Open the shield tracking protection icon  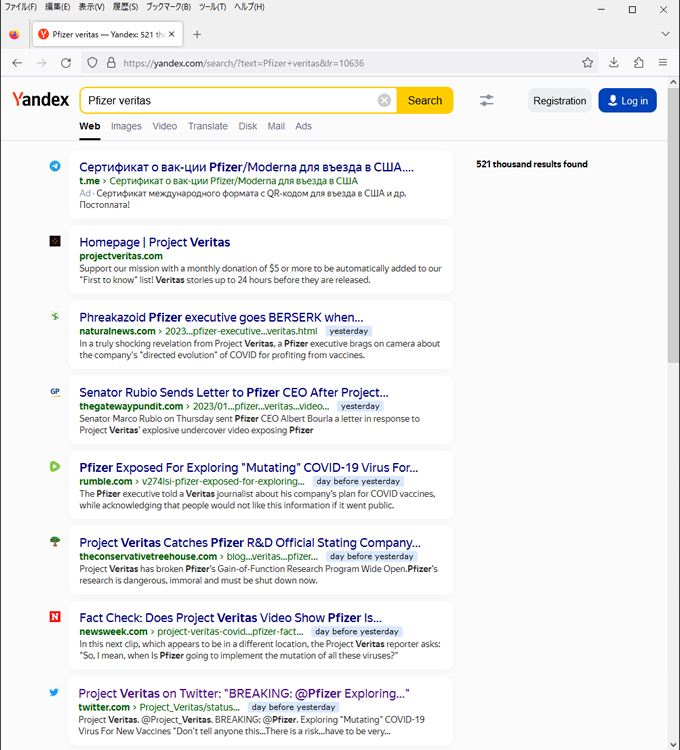point(92,63)
